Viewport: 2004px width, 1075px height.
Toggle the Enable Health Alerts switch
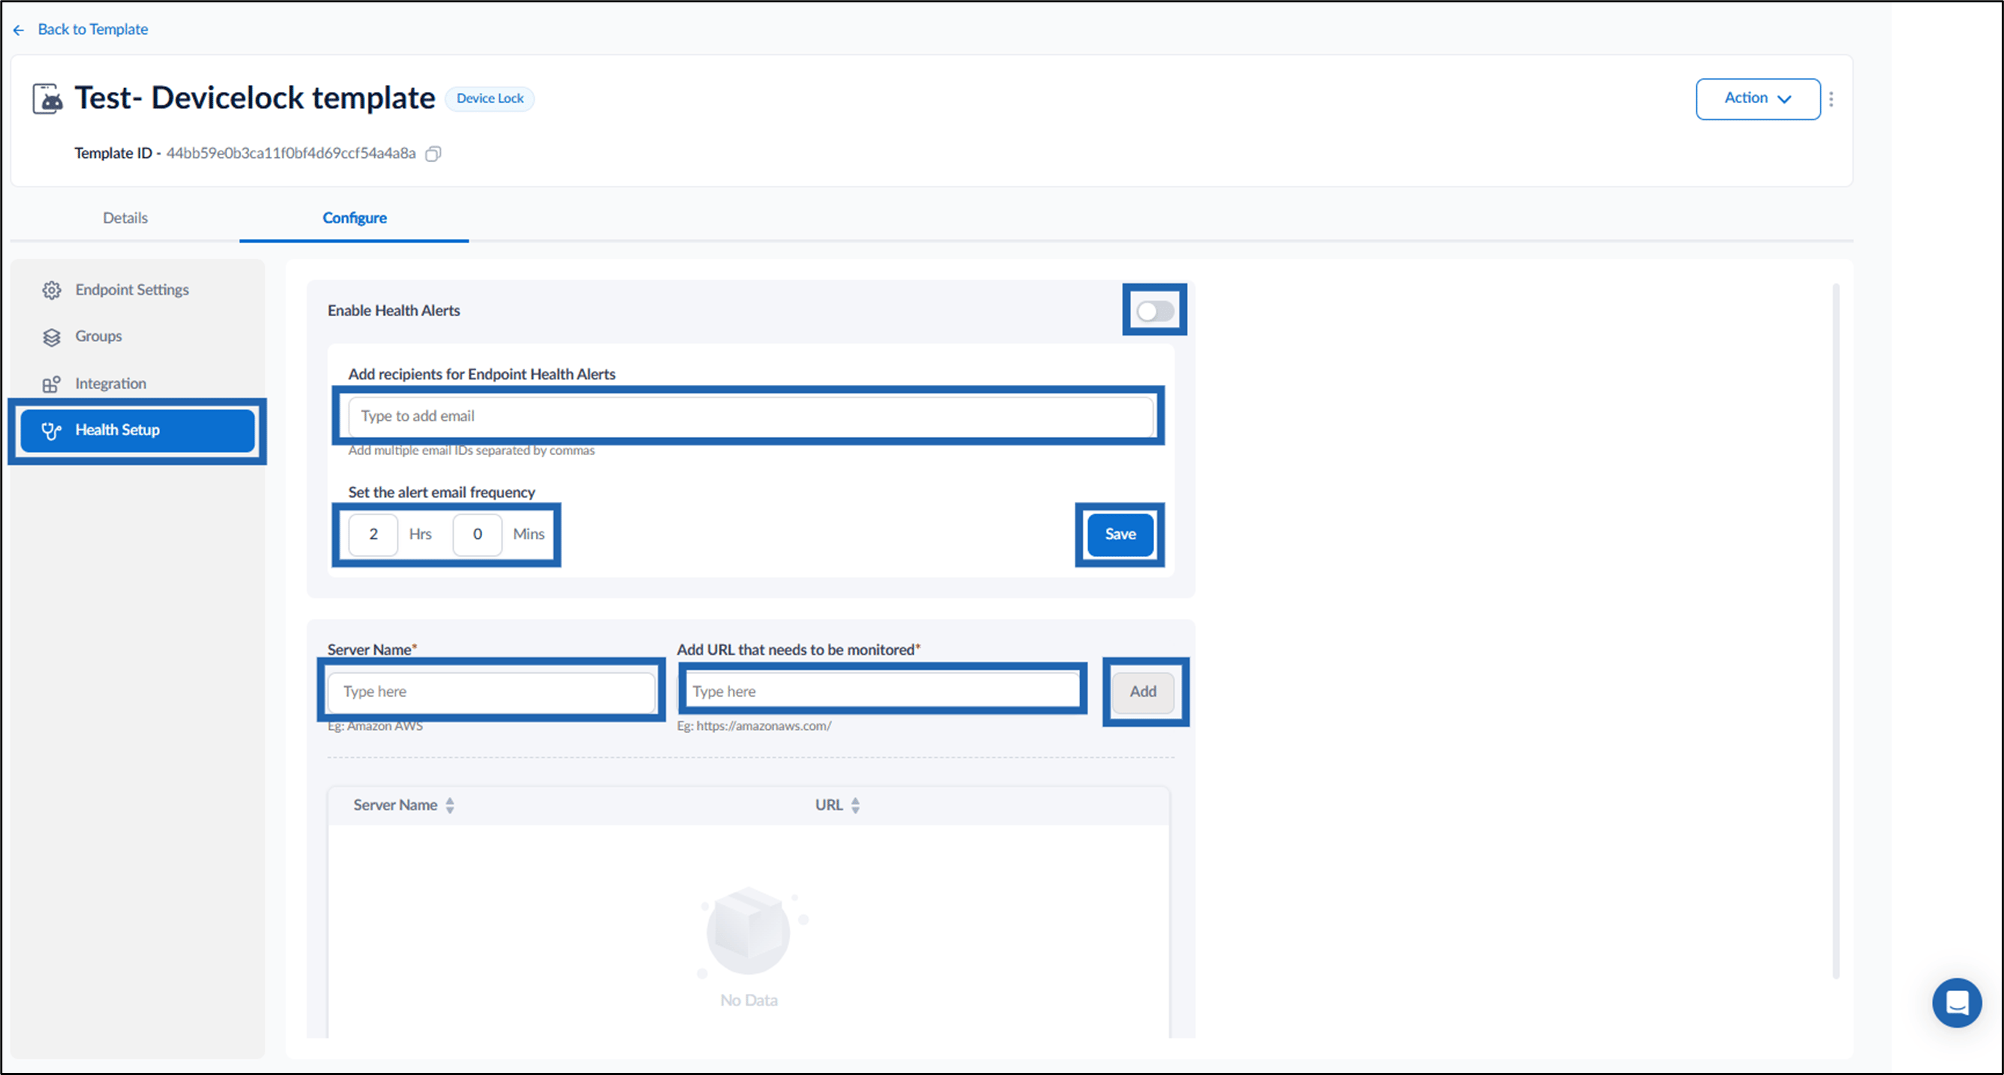pyautogui.click(x=1154, y=311)
